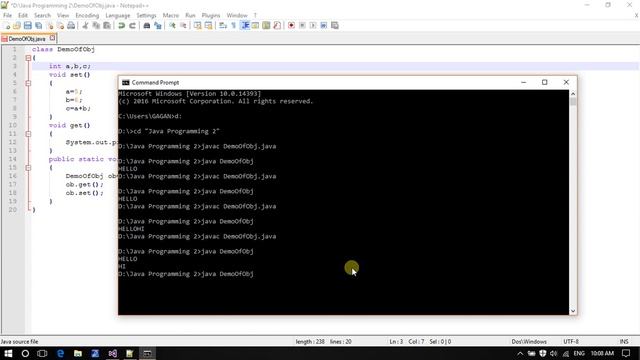
Task: Click Stop Recording macro icon
Action: click(302, 25)
